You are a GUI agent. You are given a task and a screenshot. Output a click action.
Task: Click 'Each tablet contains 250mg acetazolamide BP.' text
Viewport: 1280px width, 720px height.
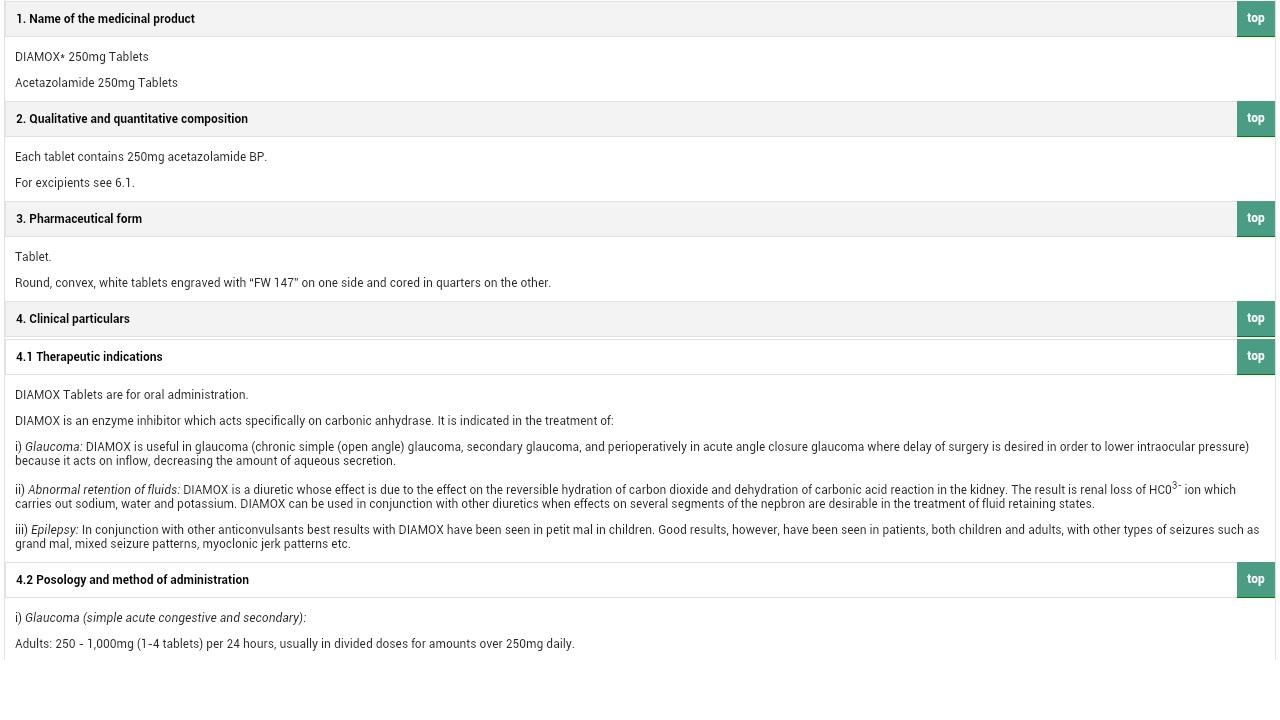pos(141,157)
